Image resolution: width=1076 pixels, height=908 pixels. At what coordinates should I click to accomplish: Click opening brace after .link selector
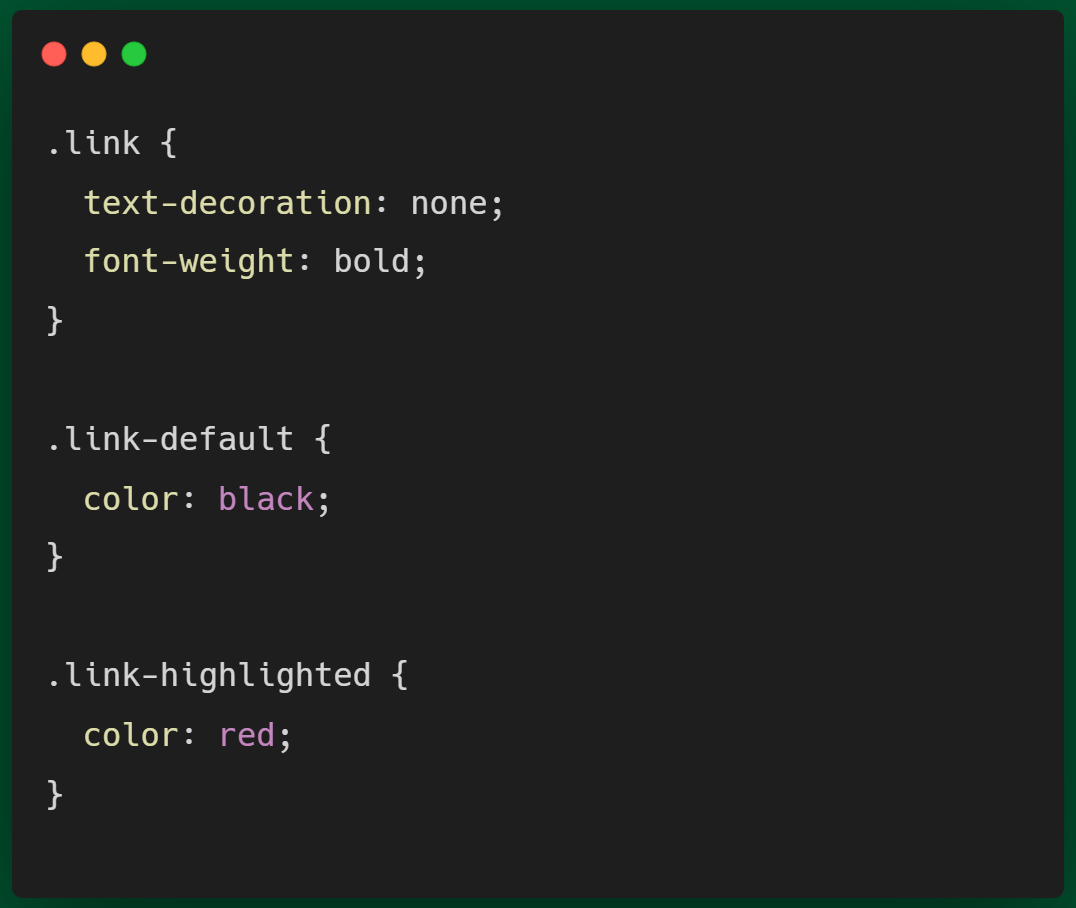coord(168,143)
